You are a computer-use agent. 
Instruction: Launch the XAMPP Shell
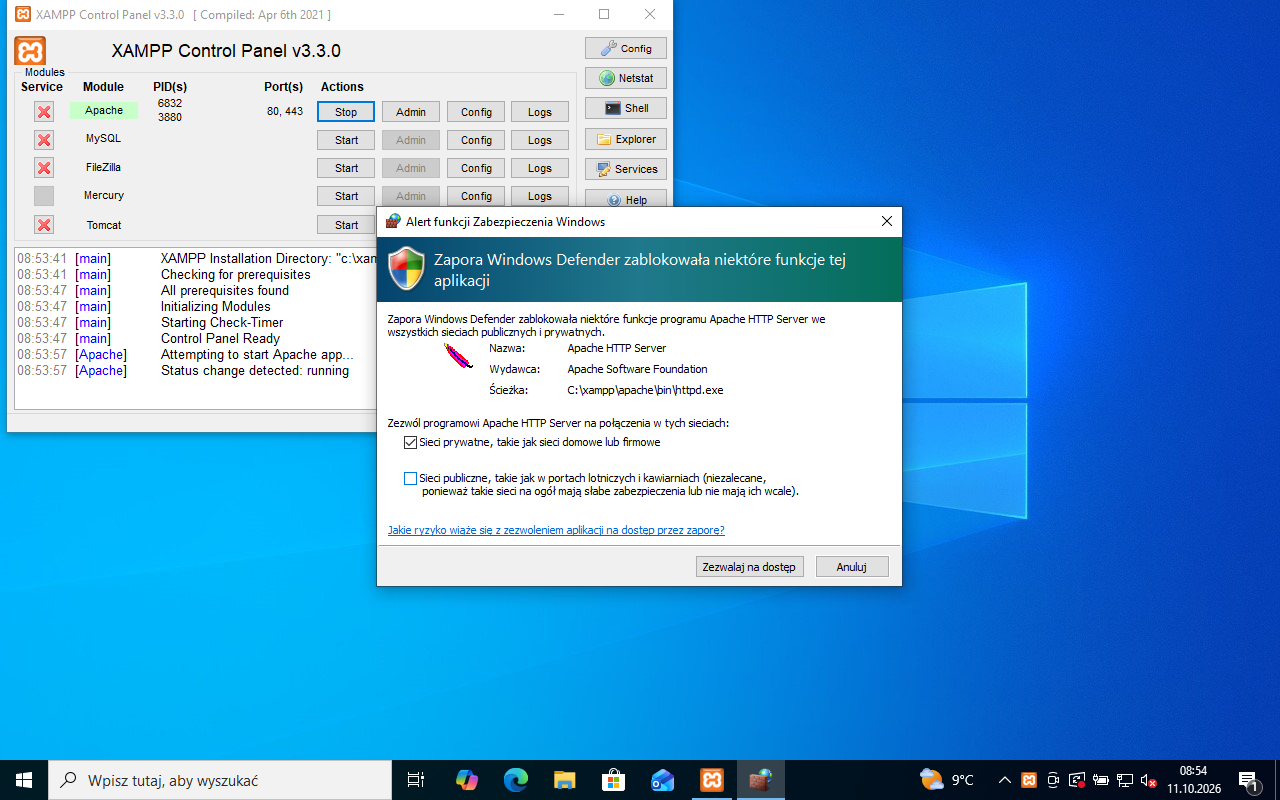[x=626, y=108]
